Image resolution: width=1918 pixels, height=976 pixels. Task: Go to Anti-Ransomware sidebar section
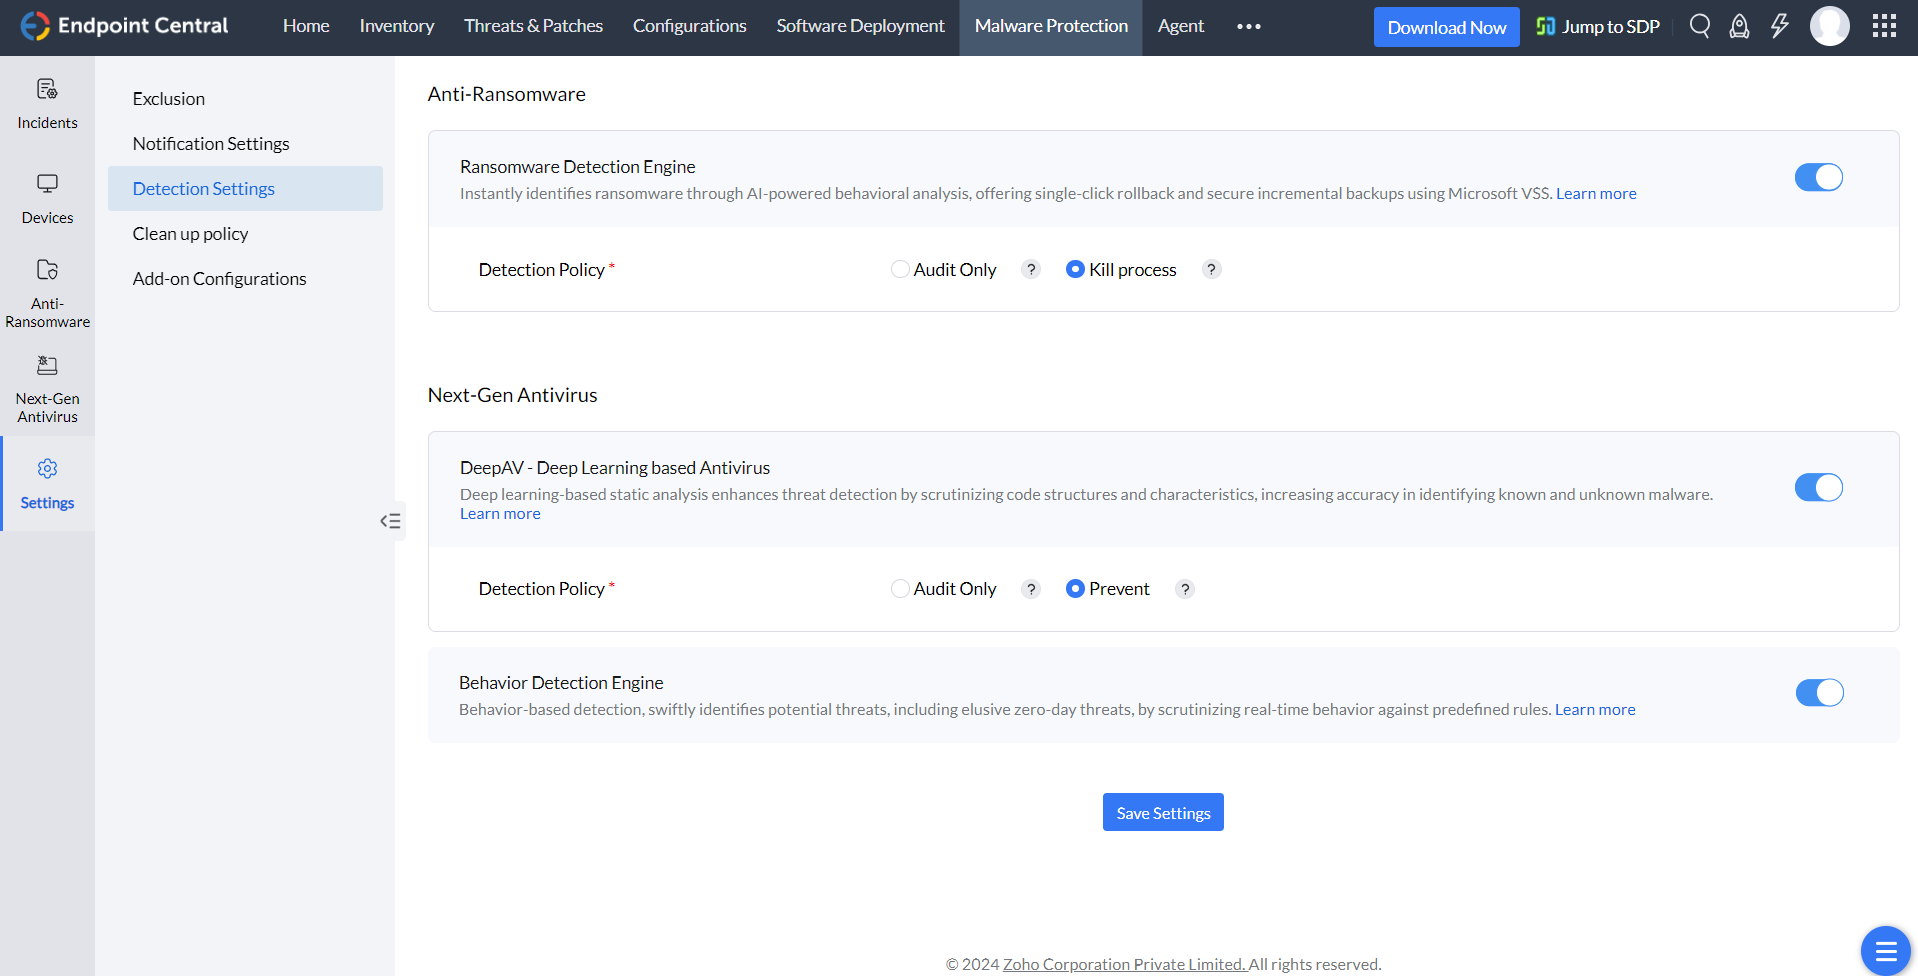click(x=47, y=294)
